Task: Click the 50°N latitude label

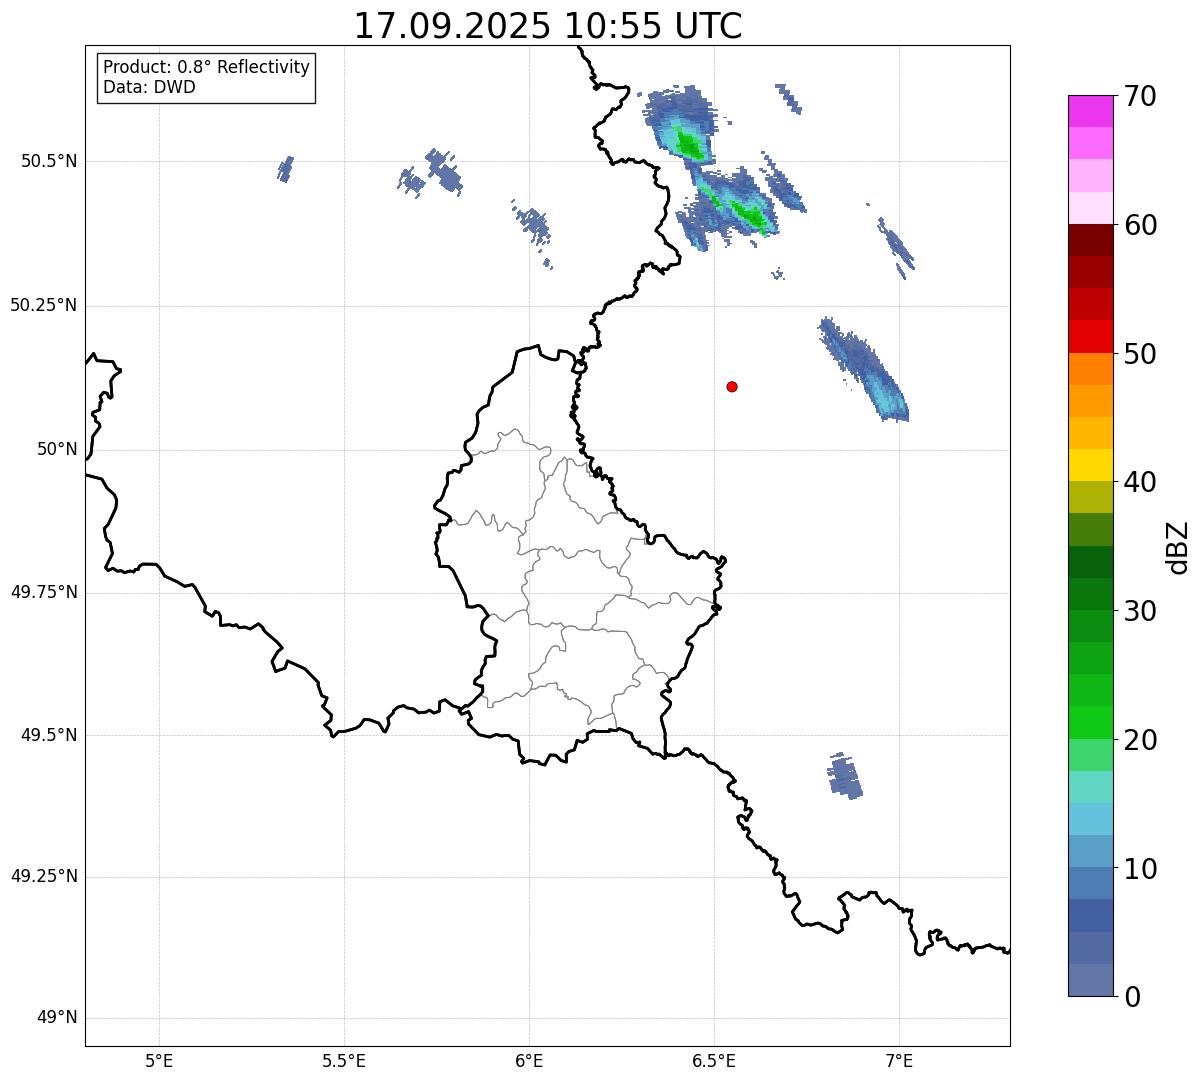Action: point(57,449)
